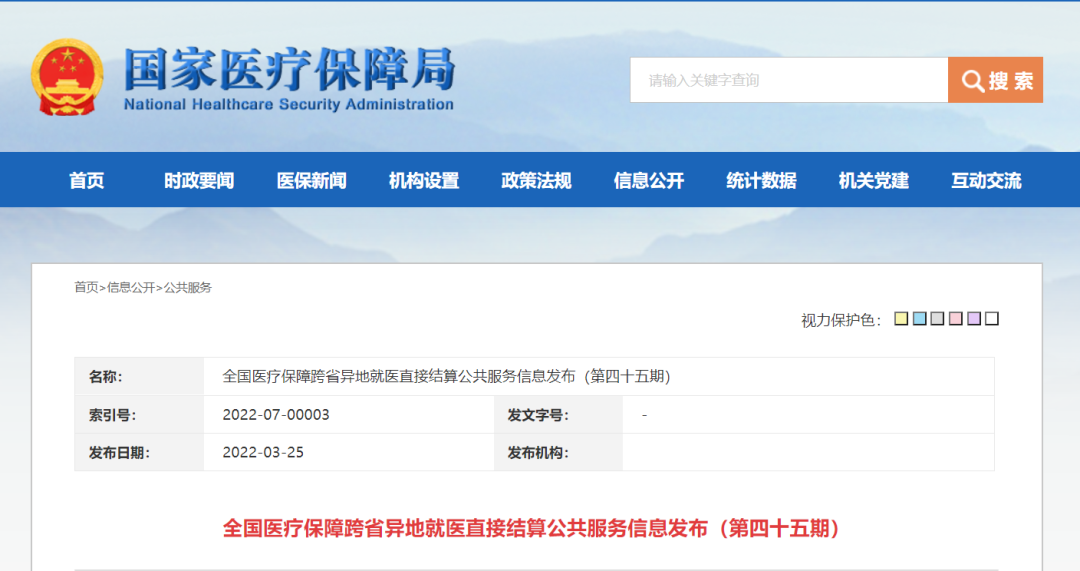Select 统计数据 navigation item
Screen dimensions: 1080x571
[x=761, y=181]
